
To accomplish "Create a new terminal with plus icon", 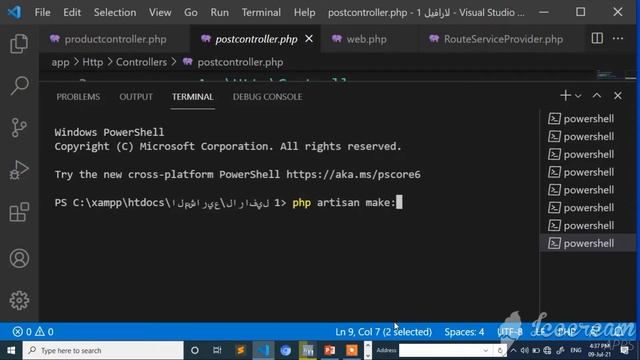I will (565, 96).
